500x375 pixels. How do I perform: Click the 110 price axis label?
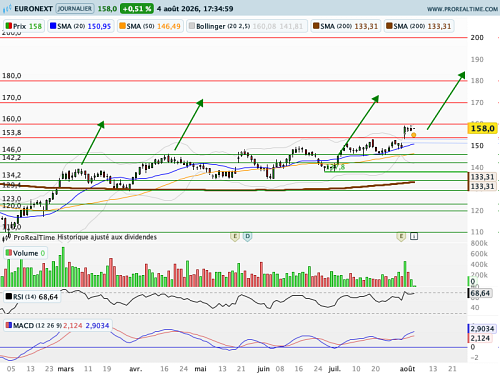(x=477, y=232)
